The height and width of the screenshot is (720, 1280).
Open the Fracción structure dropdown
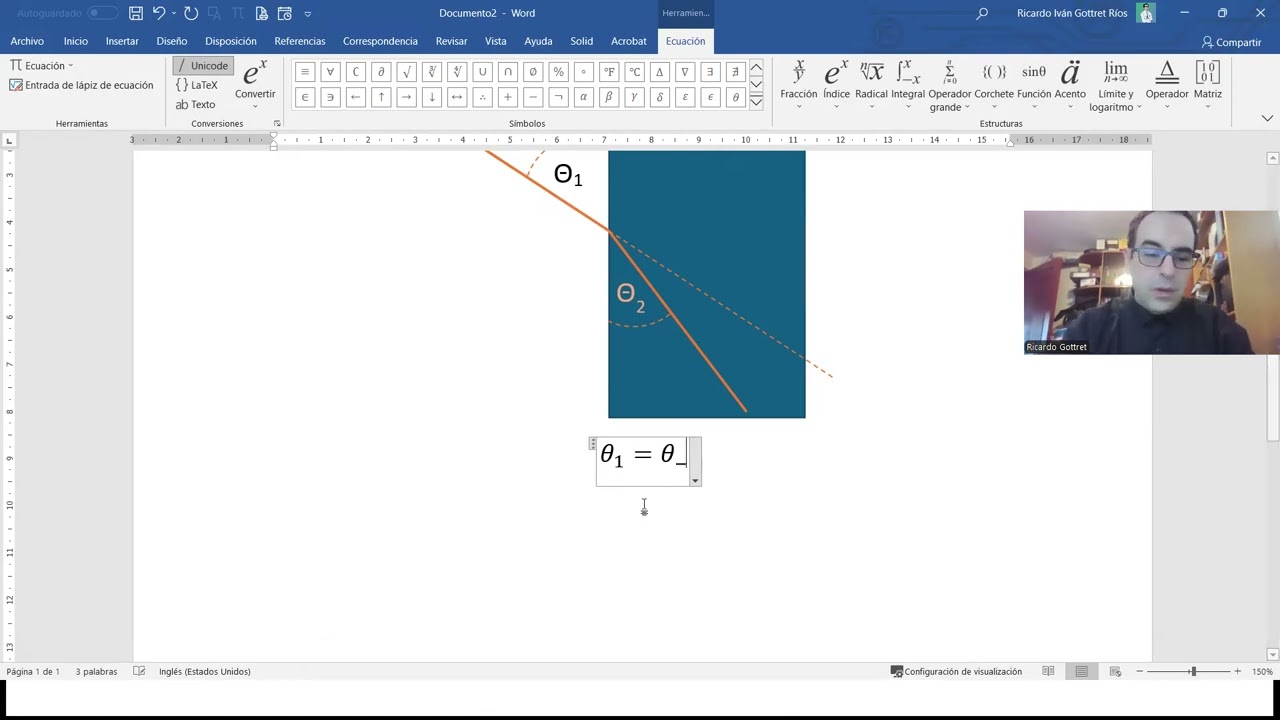pyautogui.click(x=798, y=84)
